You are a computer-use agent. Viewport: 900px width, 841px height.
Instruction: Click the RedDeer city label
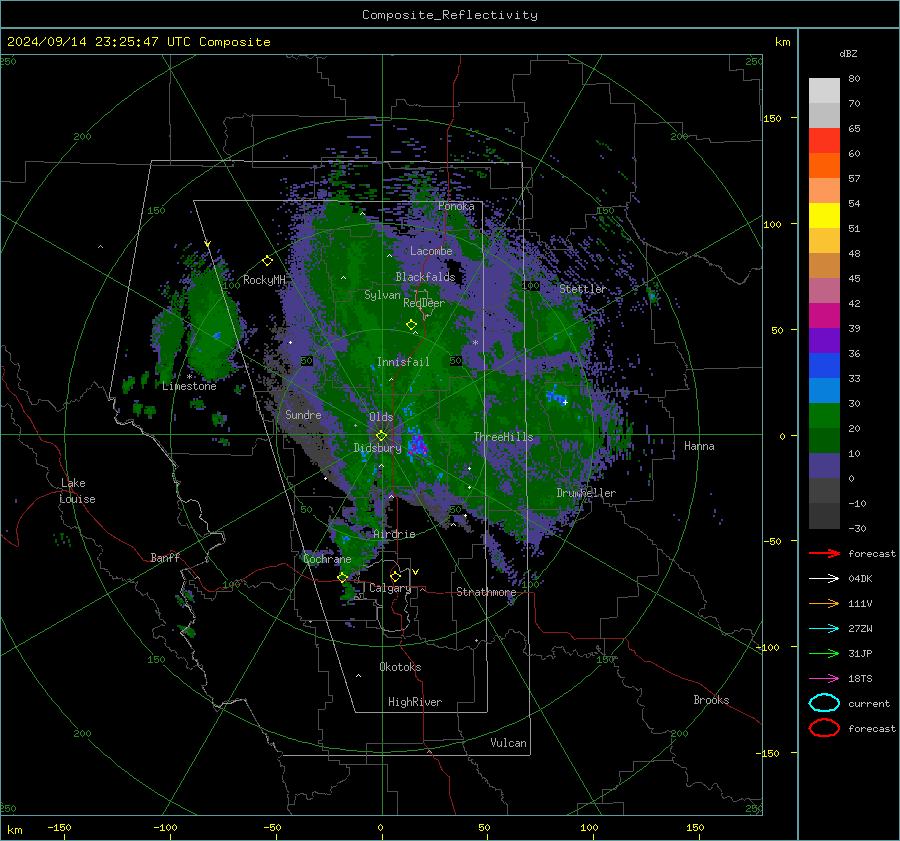(424, 303)
